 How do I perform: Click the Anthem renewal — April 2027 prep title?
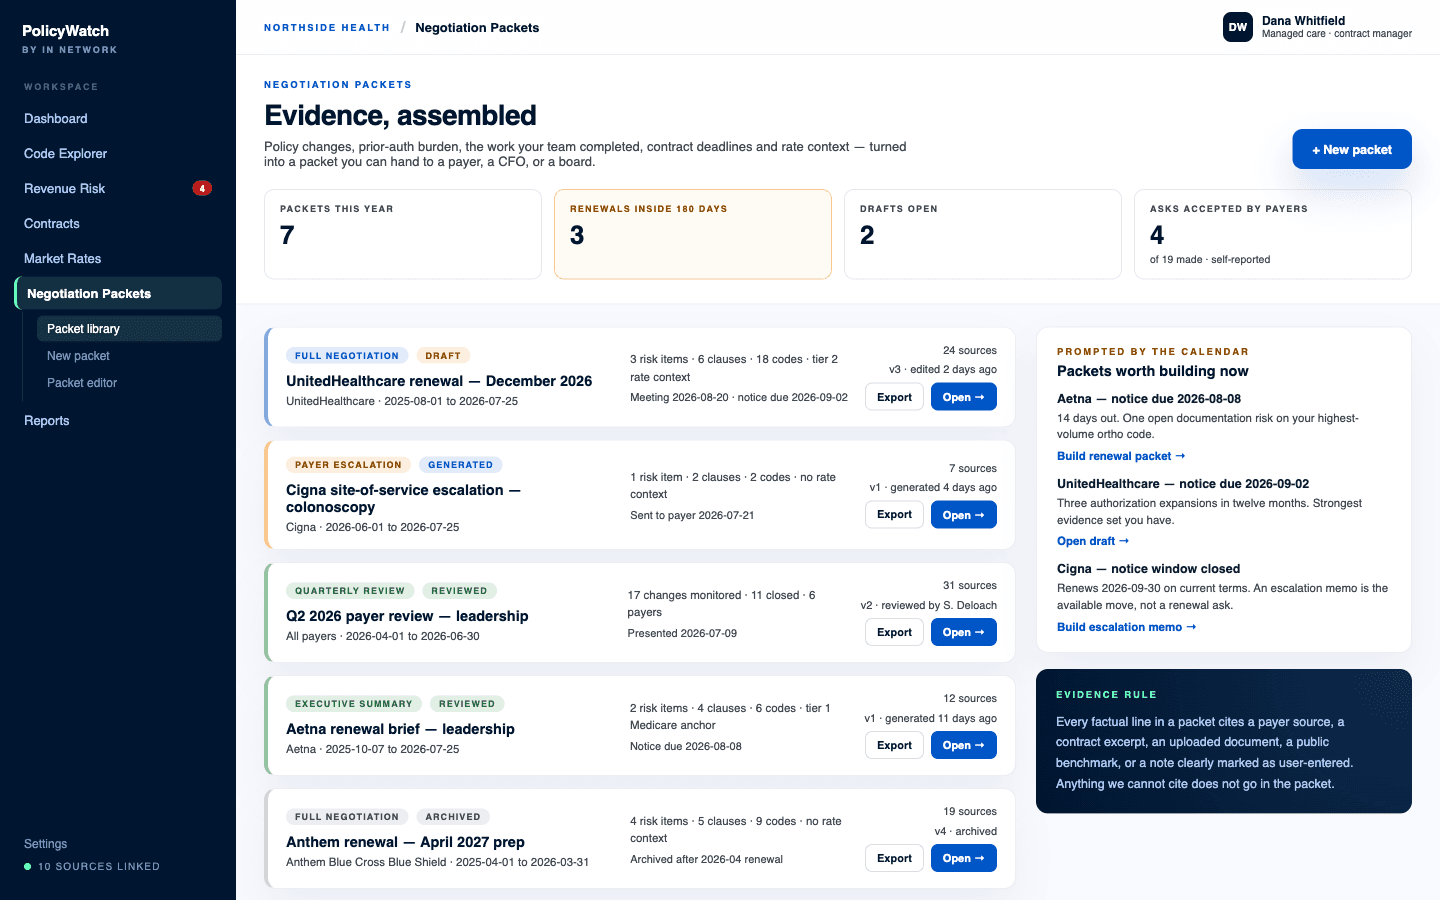[x=405, y=842]
